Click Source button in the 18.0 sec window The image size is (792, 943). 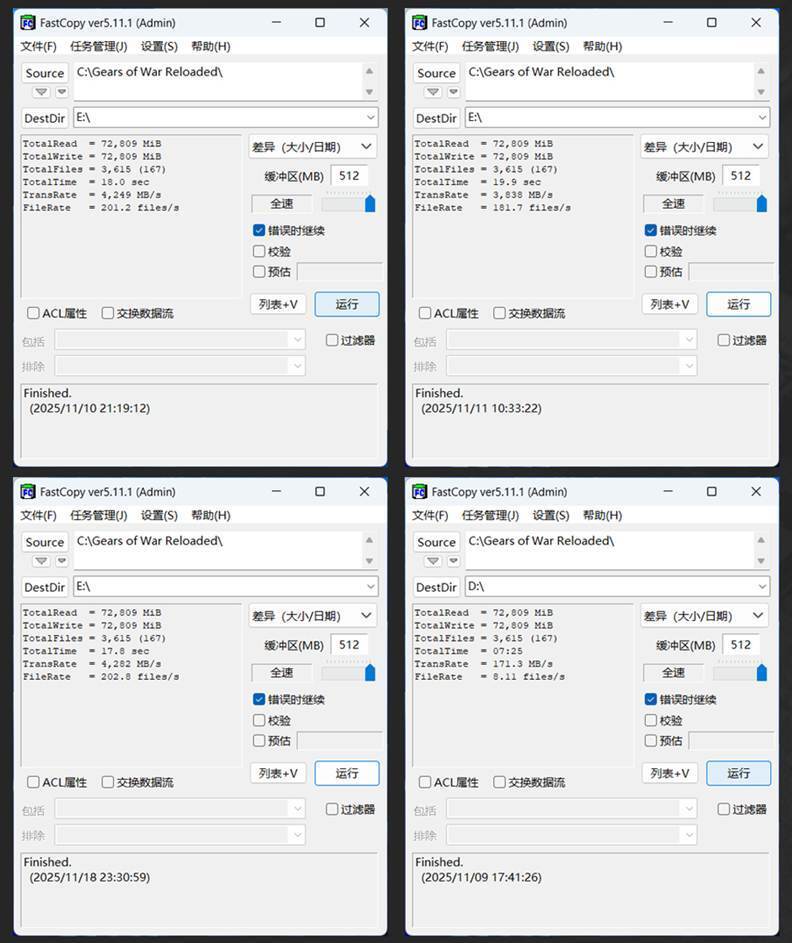(x=45, y=73)
